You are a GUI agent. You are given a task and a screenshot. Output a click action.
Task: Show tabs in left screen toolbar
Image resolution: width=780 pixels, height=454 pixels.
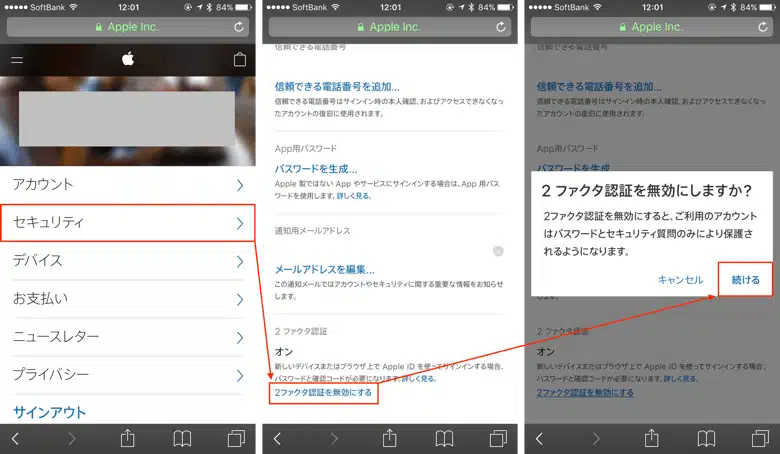pyautogui.click(x=236, y=439)
